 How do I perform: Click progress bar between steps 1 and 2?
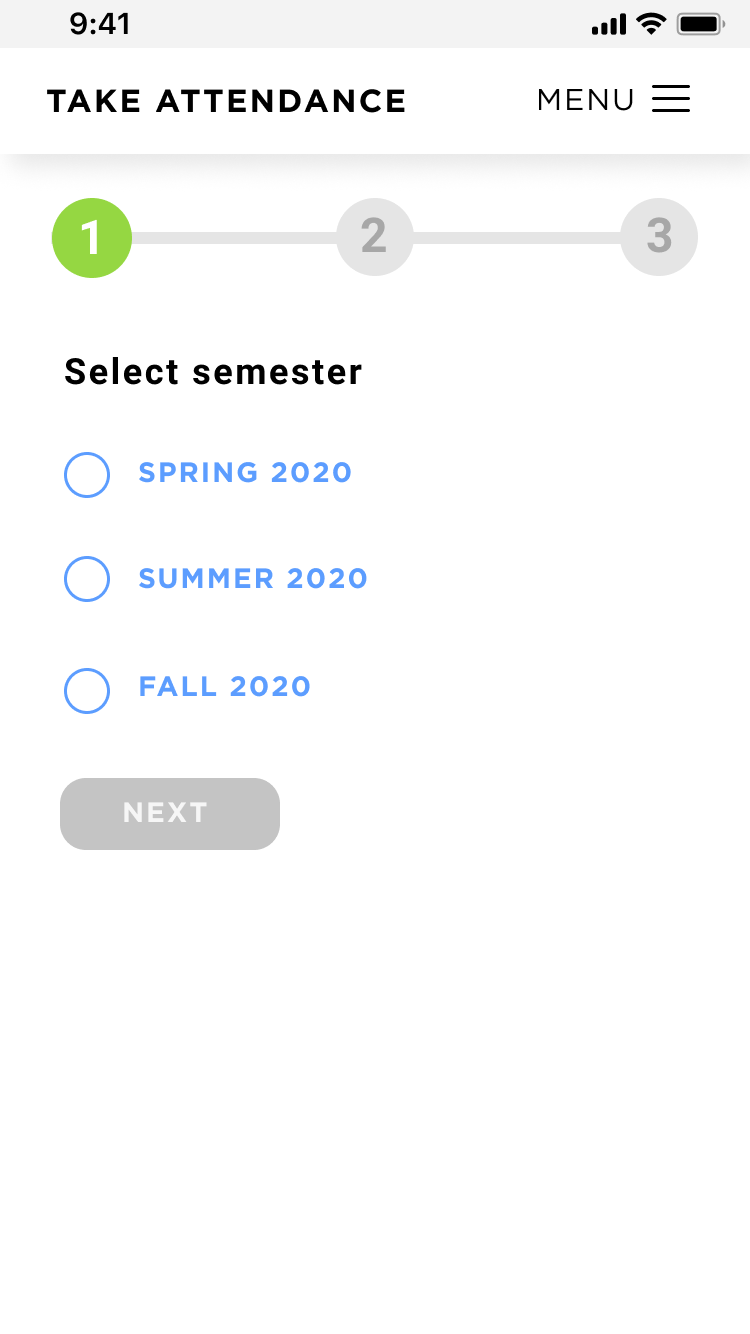click(x=234, y=238)
